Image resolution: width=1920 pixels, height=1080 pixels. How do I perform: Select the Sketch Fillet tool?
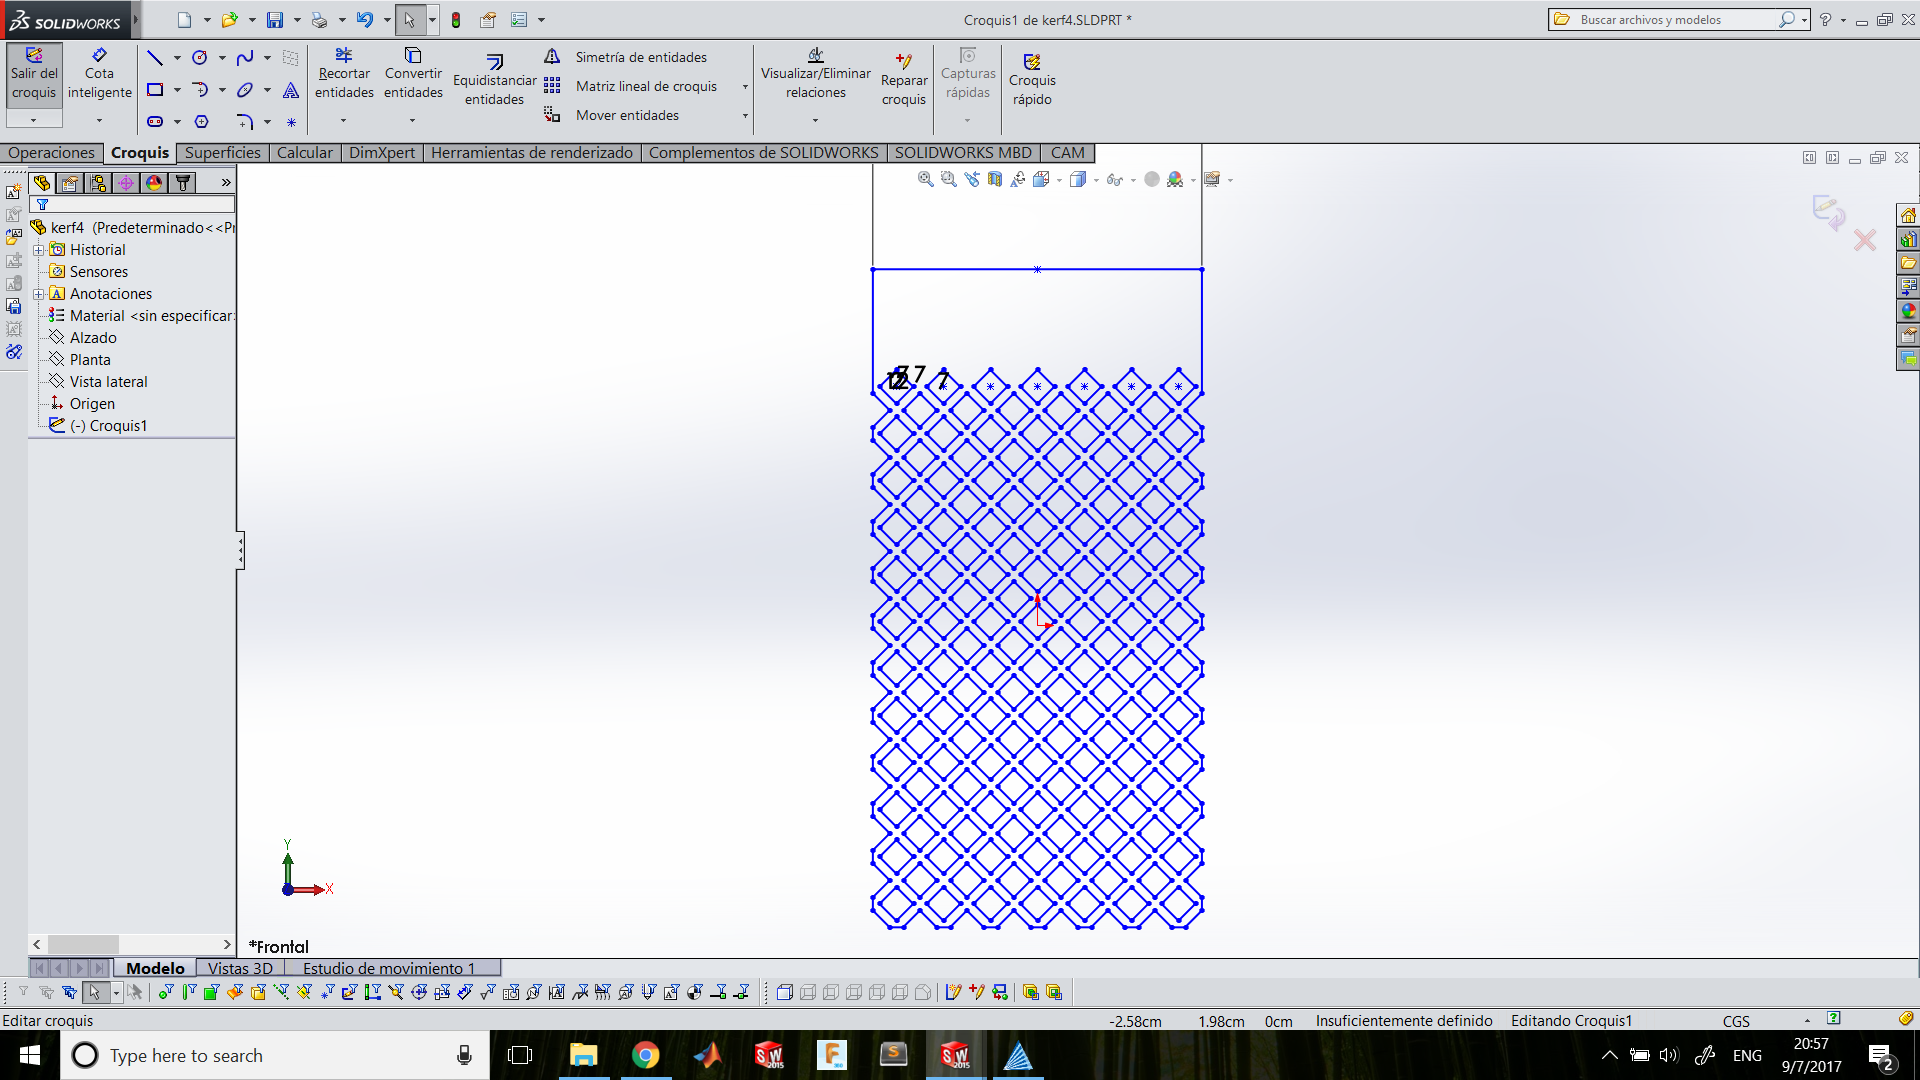[245, 122]
